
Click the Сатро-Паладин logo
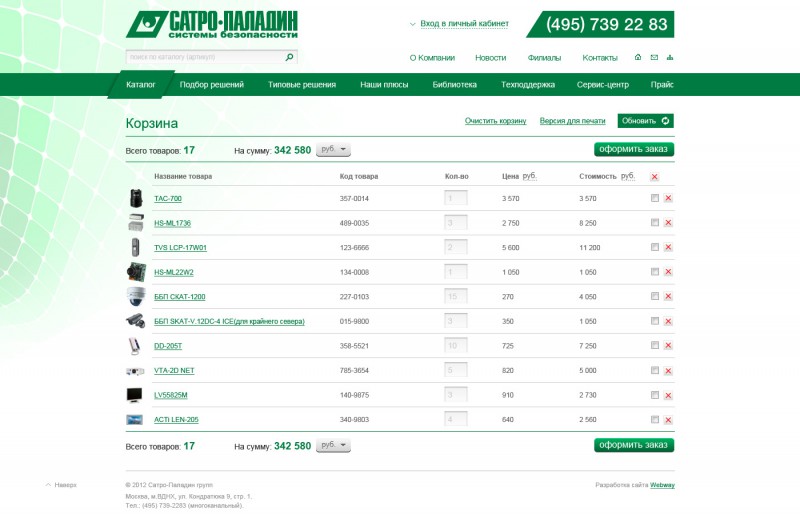(x=212, y=25)
